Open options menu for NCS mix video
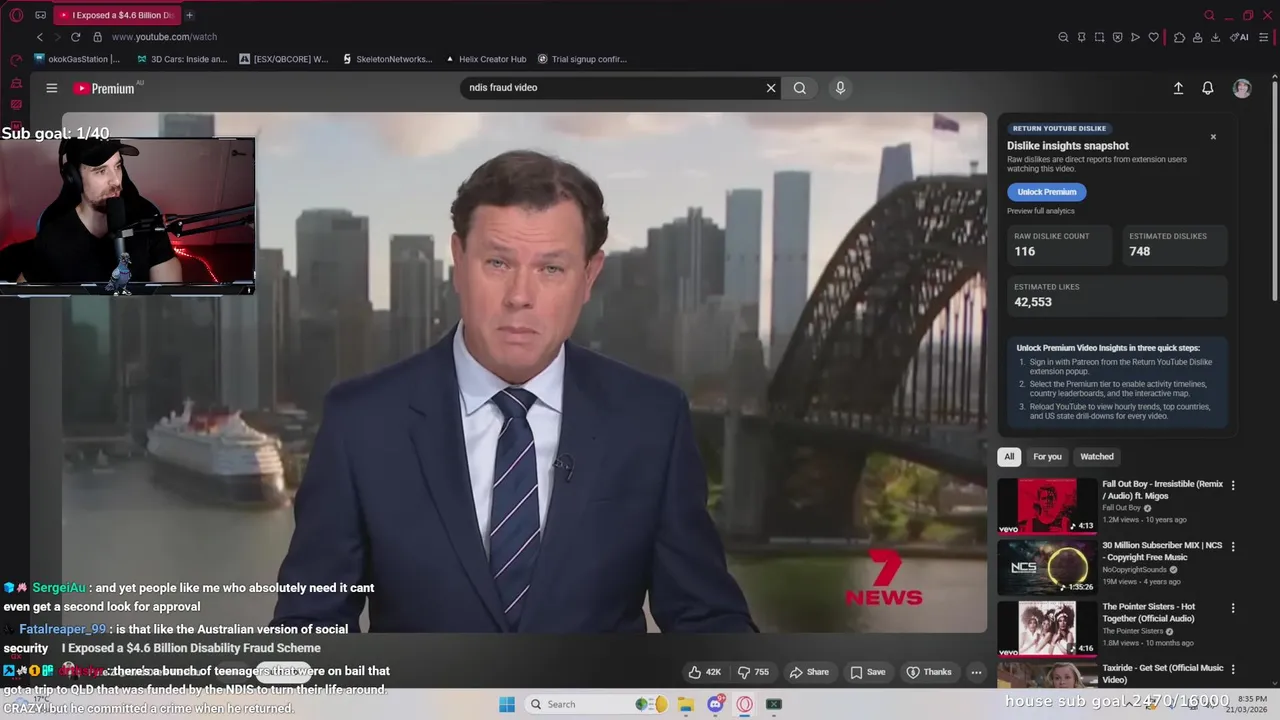Image resolution: width=1280 pixels, height=720 pixels. pyautogui.click(x=1232, y=547)
